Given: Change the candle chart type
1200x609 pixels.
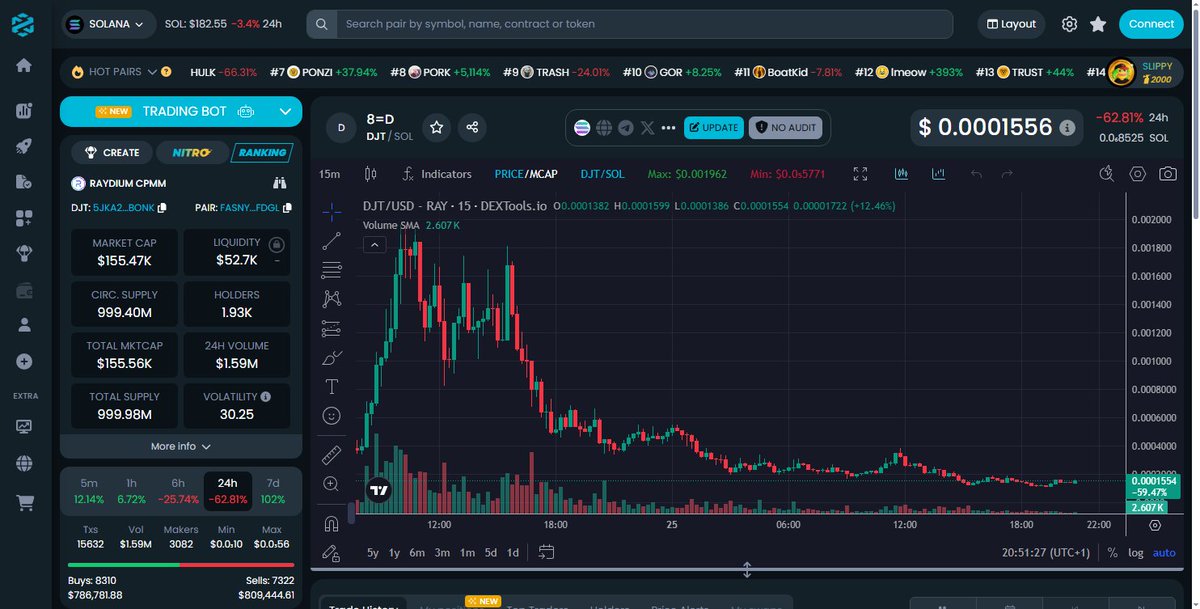Looking at the screenshot, I should (x=371, y=174).
